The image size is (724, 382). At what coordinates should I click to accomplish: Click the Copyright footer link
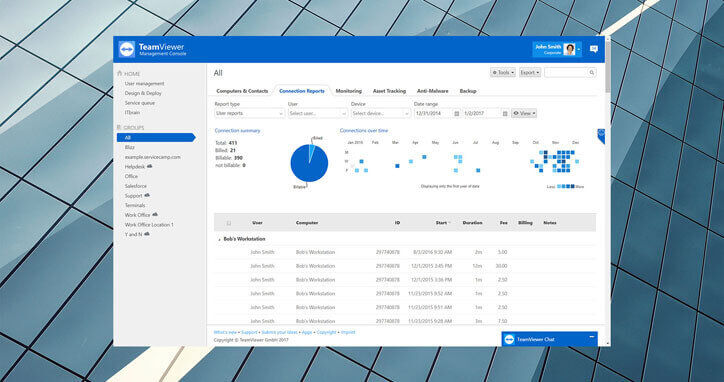pos(326,332)
